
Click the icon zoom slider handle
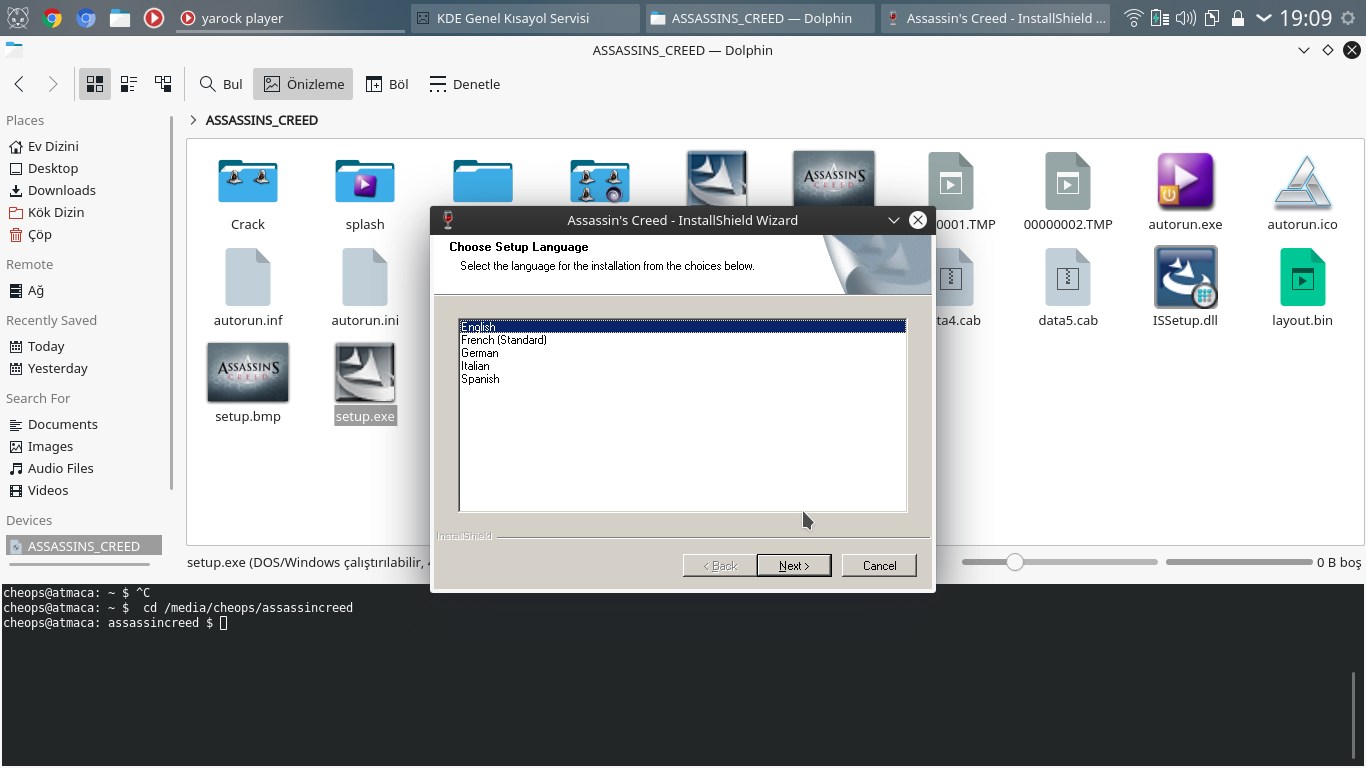coord(1015,562)
